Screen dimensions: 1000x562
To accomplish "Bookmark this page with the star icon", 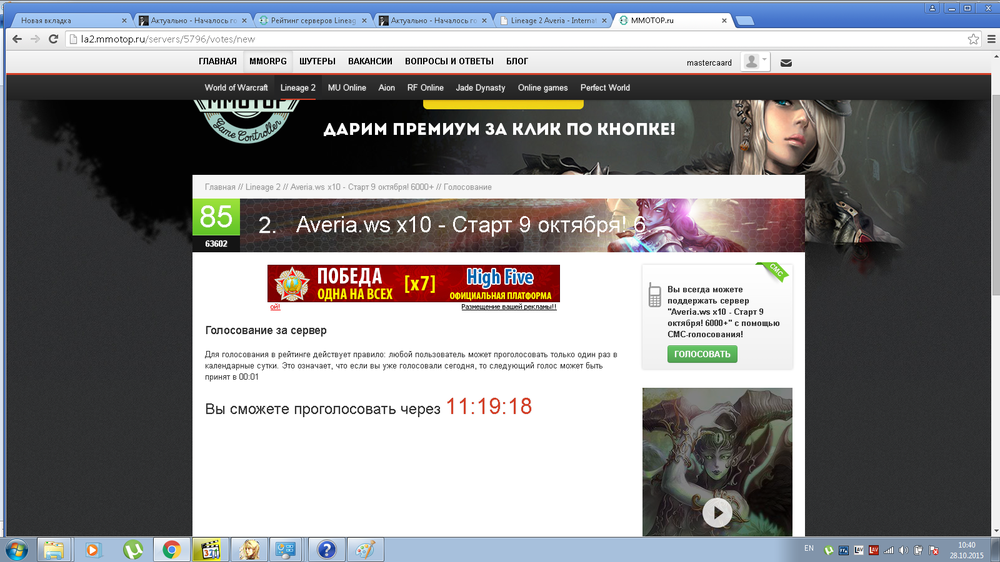I will (973, 40).
